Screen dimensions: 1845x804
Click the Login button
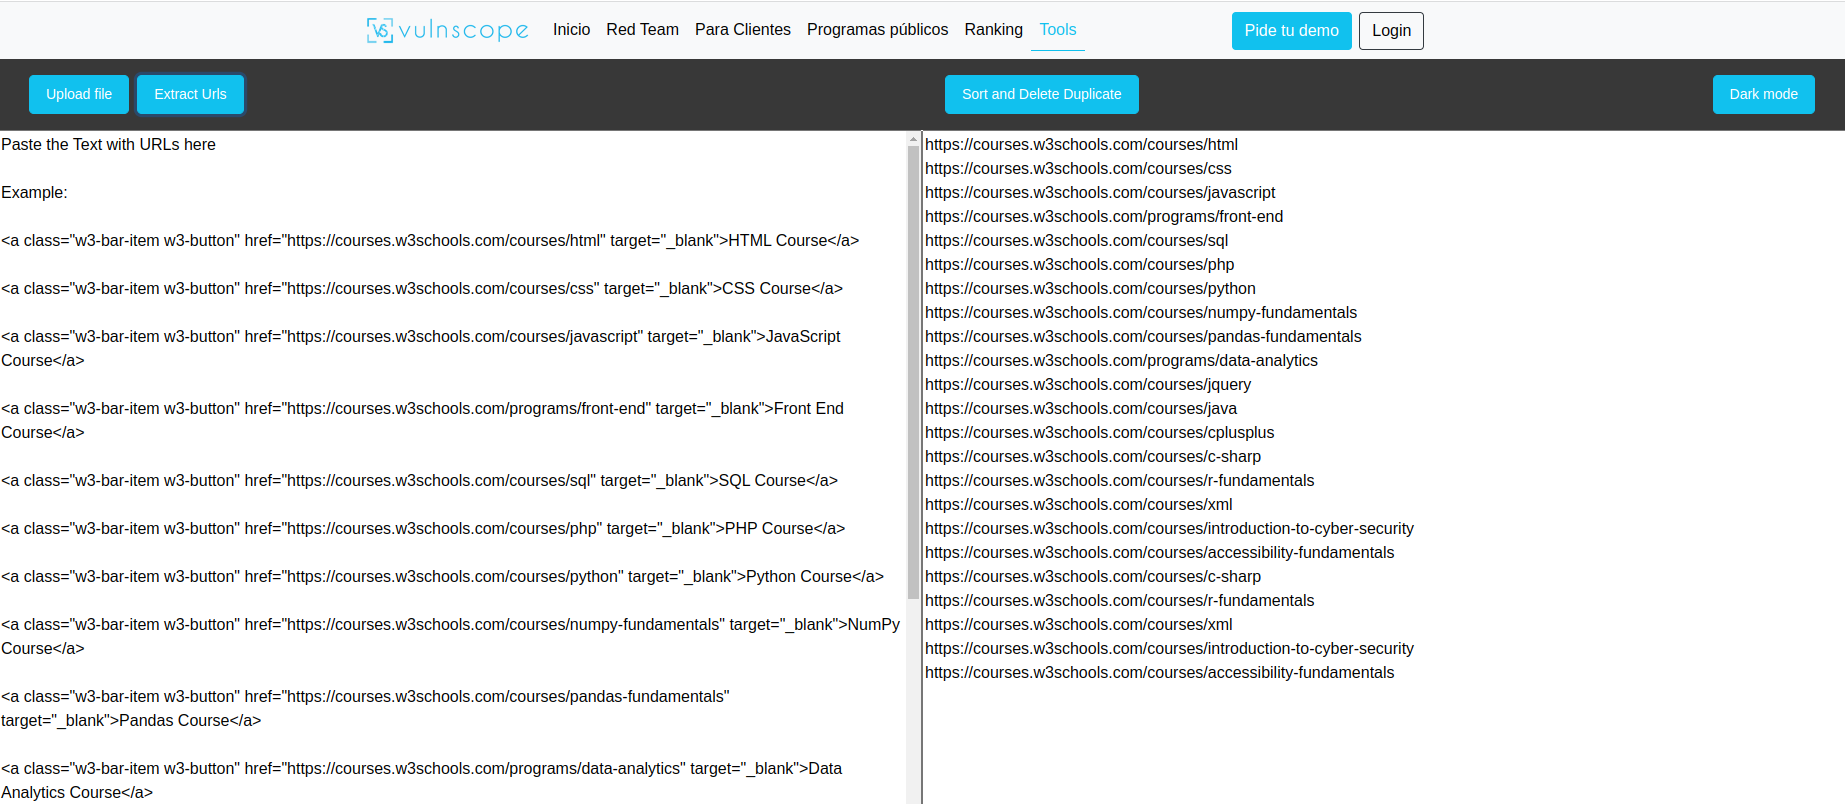coord(1390,31)
